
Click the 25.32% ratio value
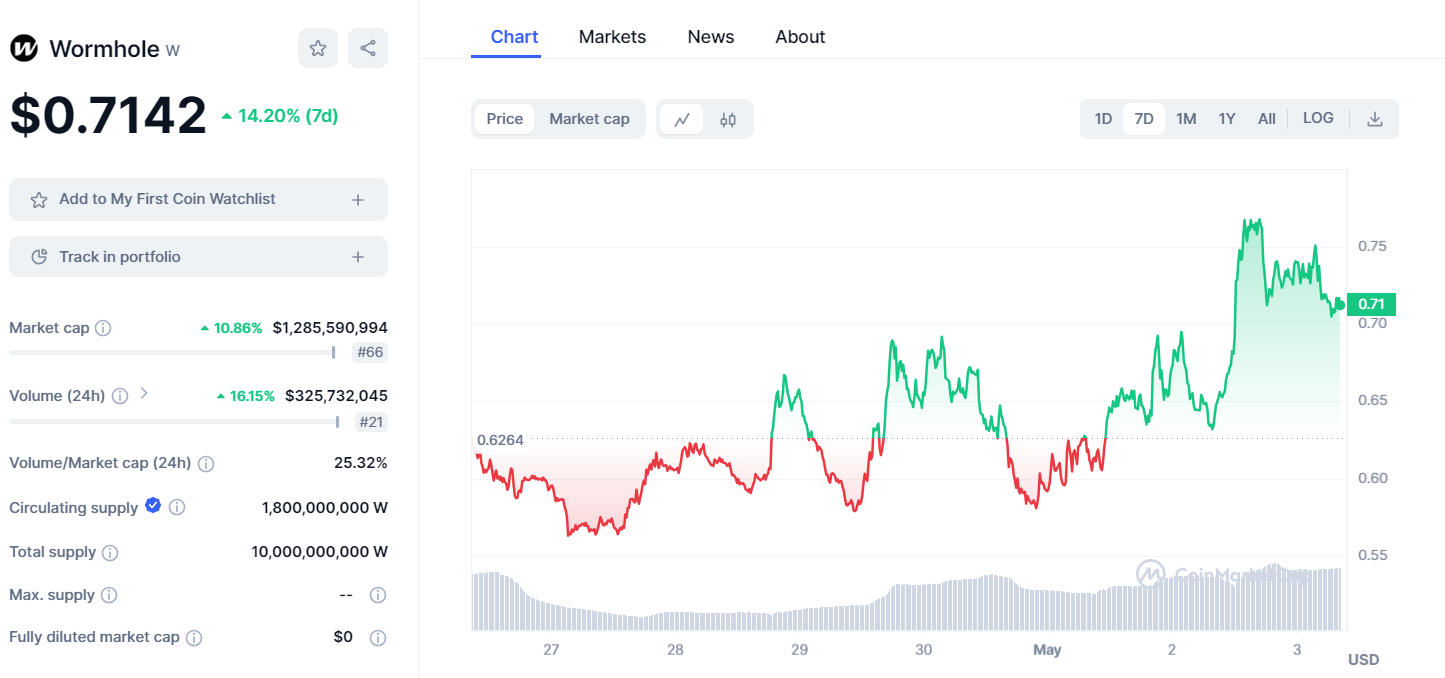coord(361,463)
